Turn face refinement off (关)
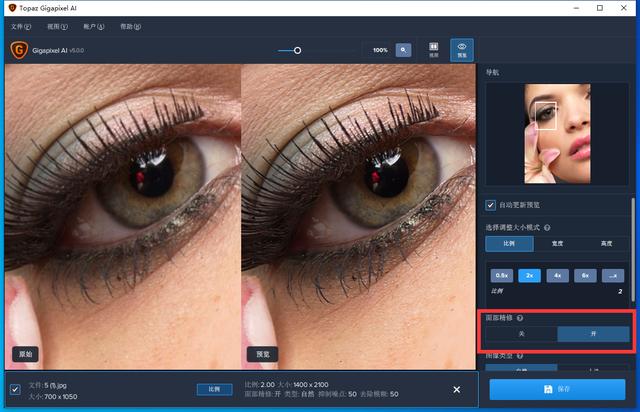Viewport: 640px width, 412px height. [521, 334]
